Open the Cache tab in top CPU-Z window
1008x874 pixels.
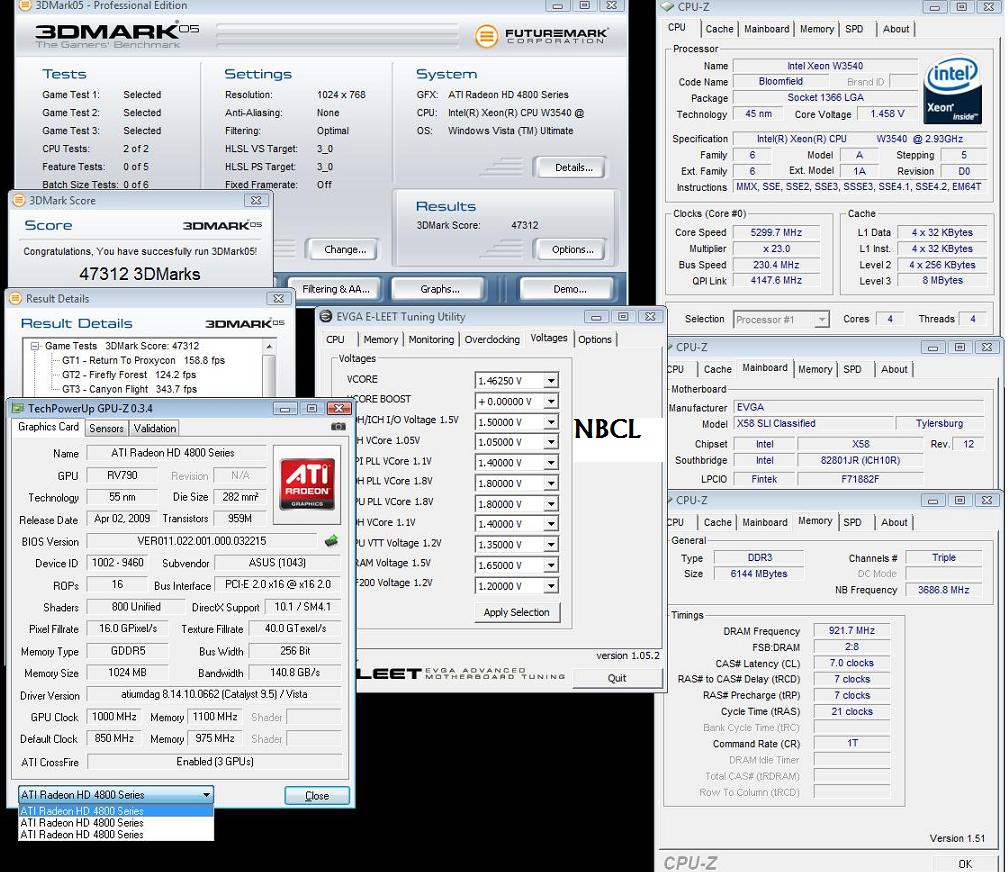(x=719, y=29)
